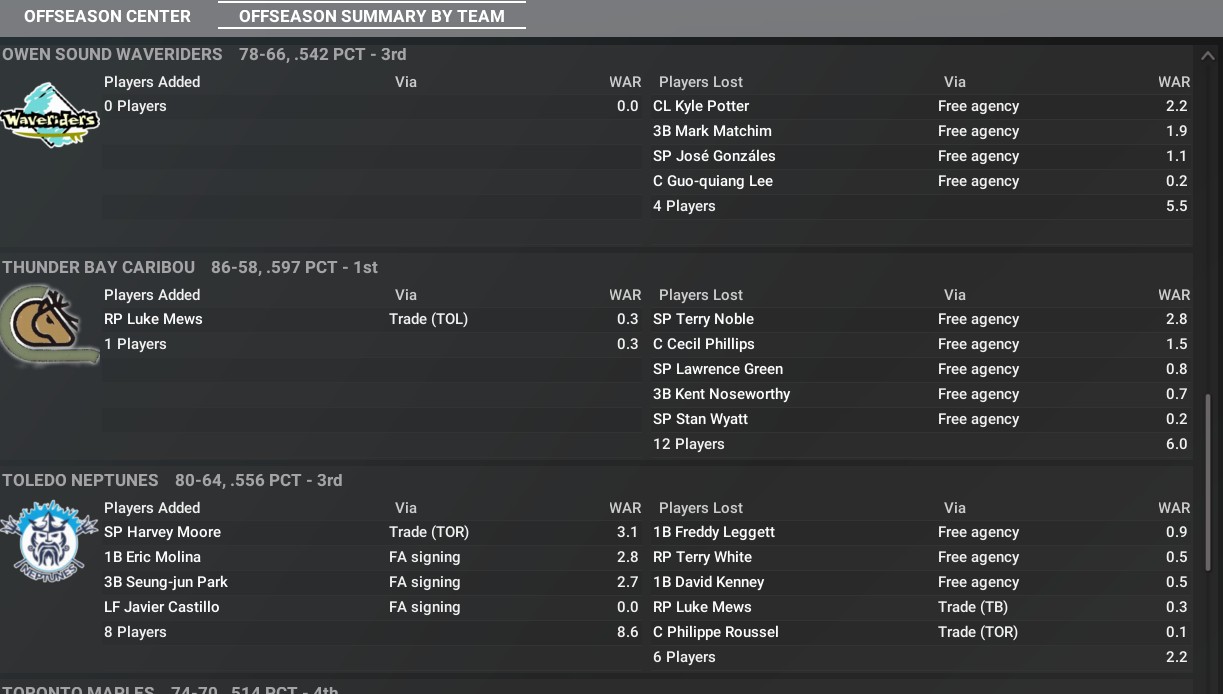1223x694 pixels.
Task: Open player CL Kyle Potter
Action: pyautogui.click(x=701, y=106)
